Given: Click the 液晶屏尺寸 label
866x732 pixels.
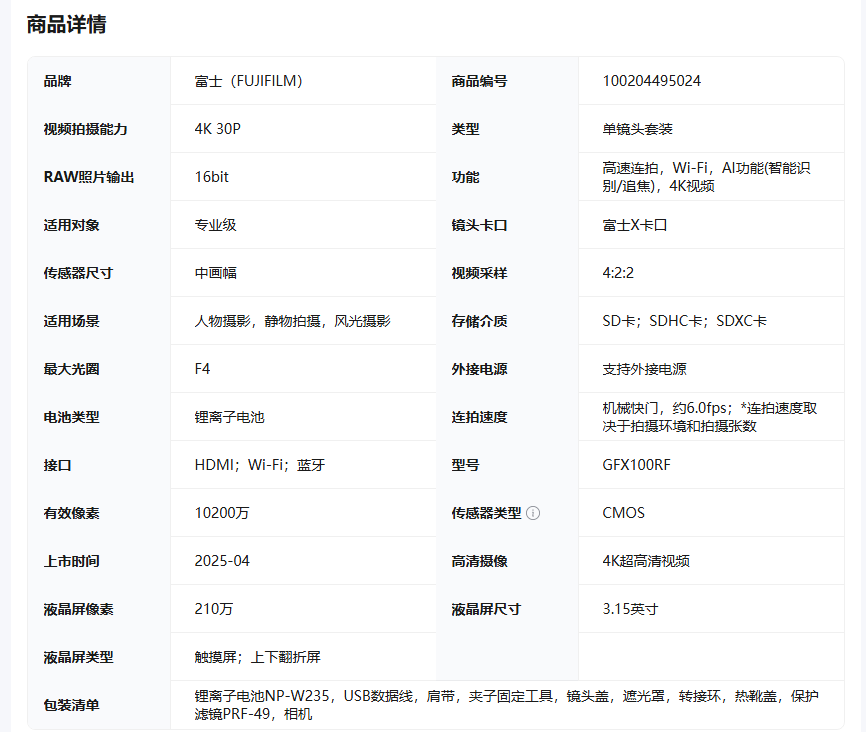Looking at the screenshot, I should click(x=486, y=610).
